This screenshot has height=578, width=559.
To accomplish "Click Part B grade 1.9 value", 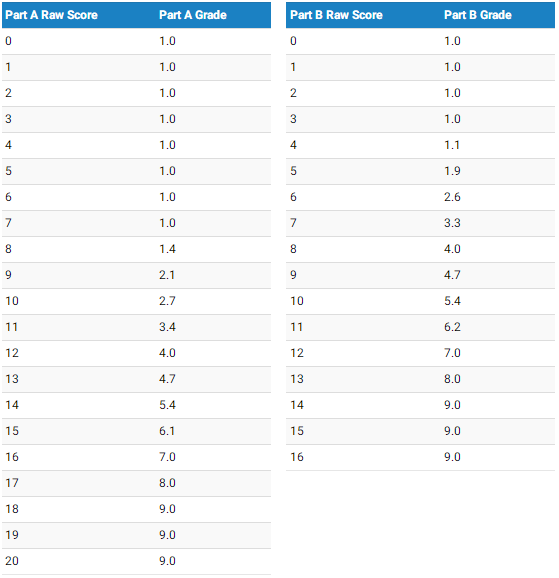I will [x=452, y=171].
